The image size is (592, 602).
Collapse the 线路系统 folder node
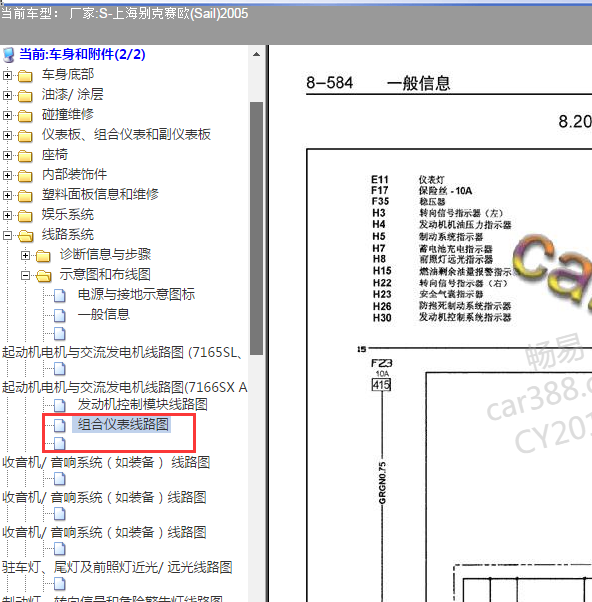[7, 235]
